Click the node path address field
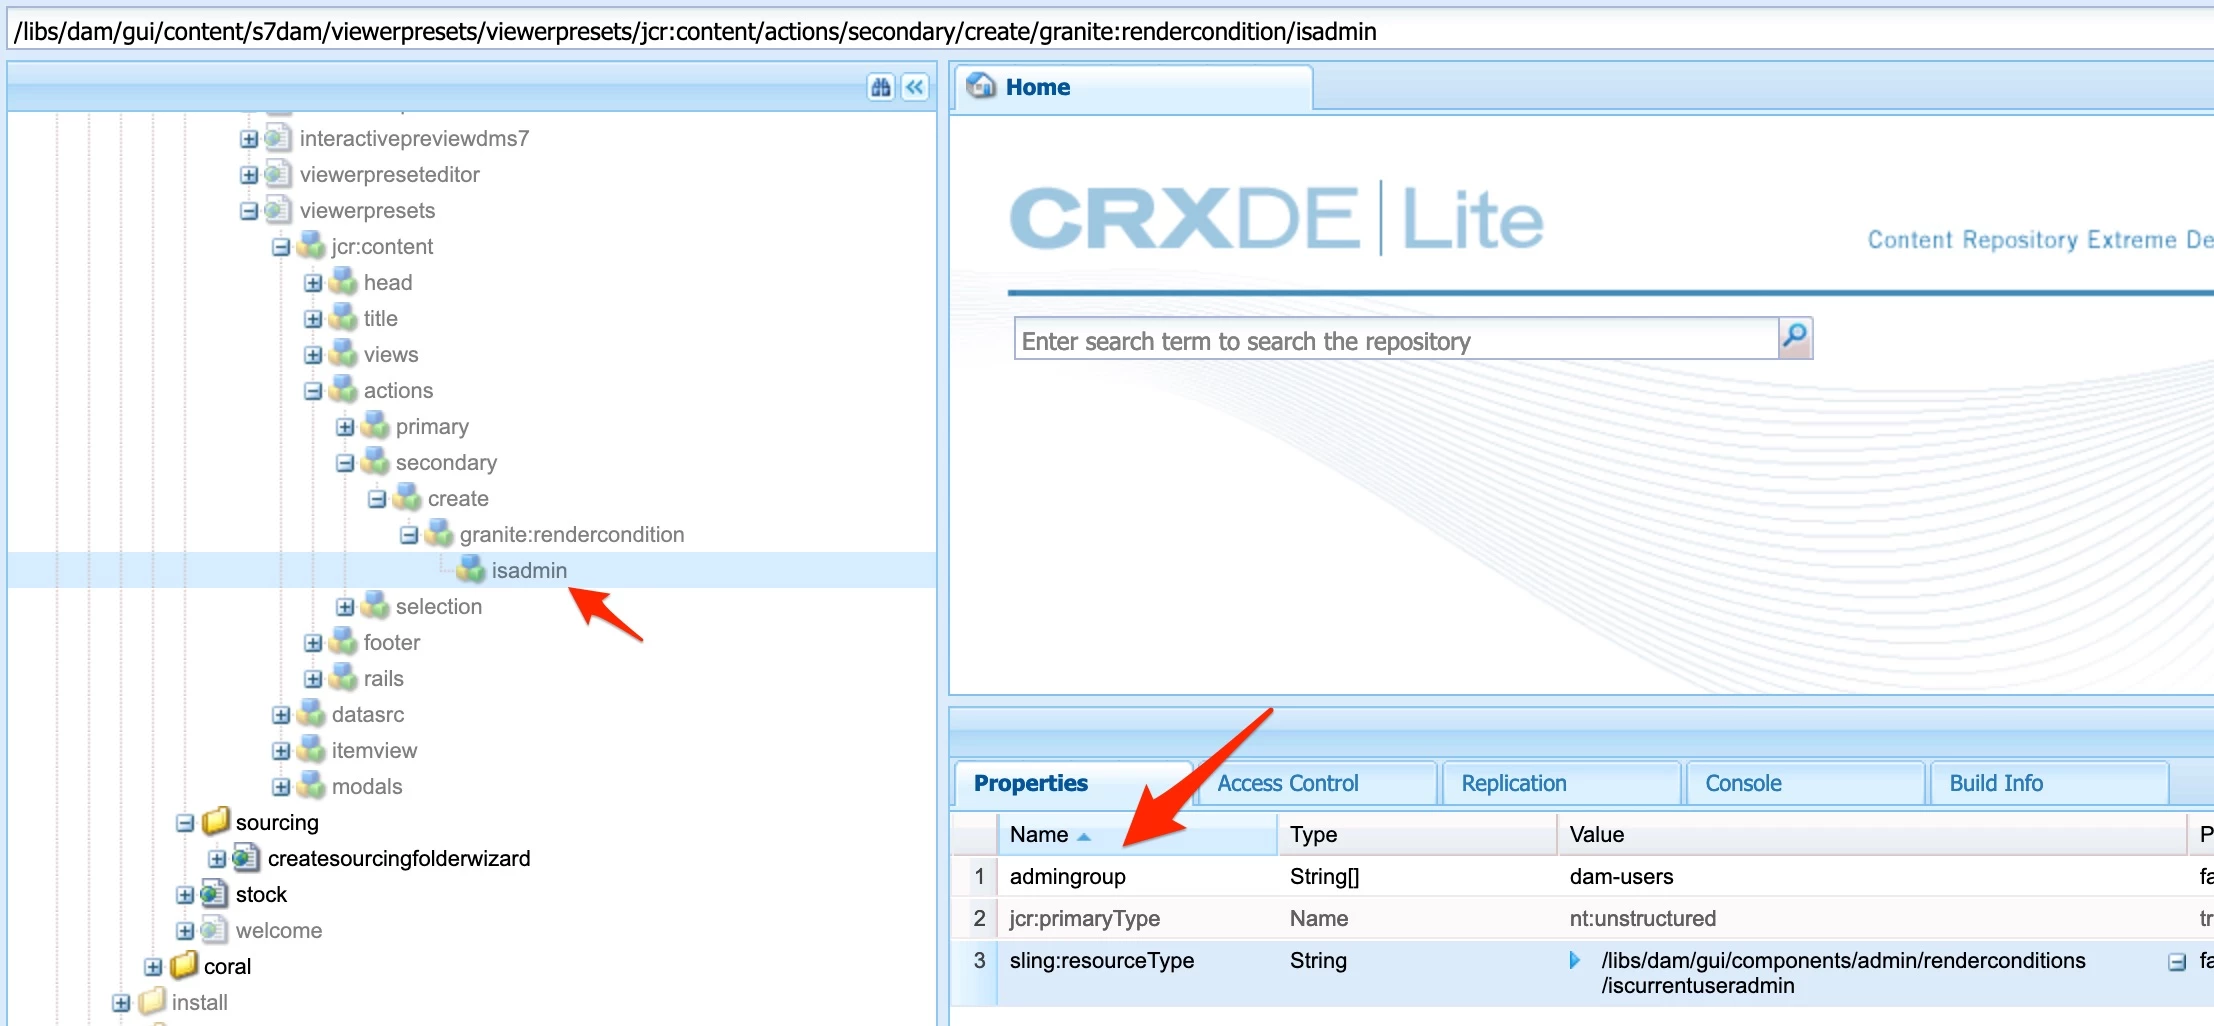Image resolution: width=2214 pixels, height=1026 pixels. [x=1110, y=31]
